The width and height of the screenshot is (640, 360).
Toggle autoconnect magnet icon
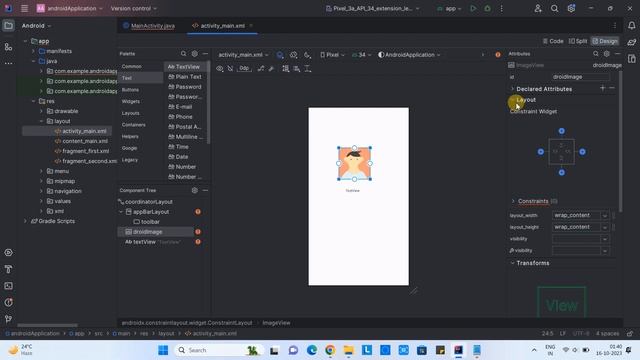point(230,69)
